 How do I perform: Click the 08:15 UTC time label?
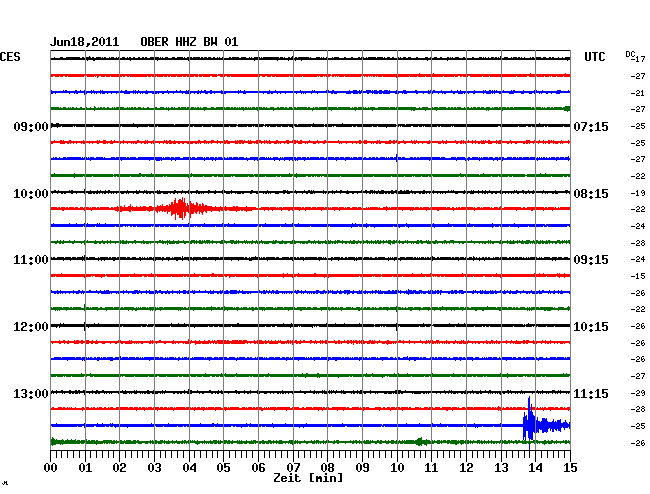click(x=591, y=194)
